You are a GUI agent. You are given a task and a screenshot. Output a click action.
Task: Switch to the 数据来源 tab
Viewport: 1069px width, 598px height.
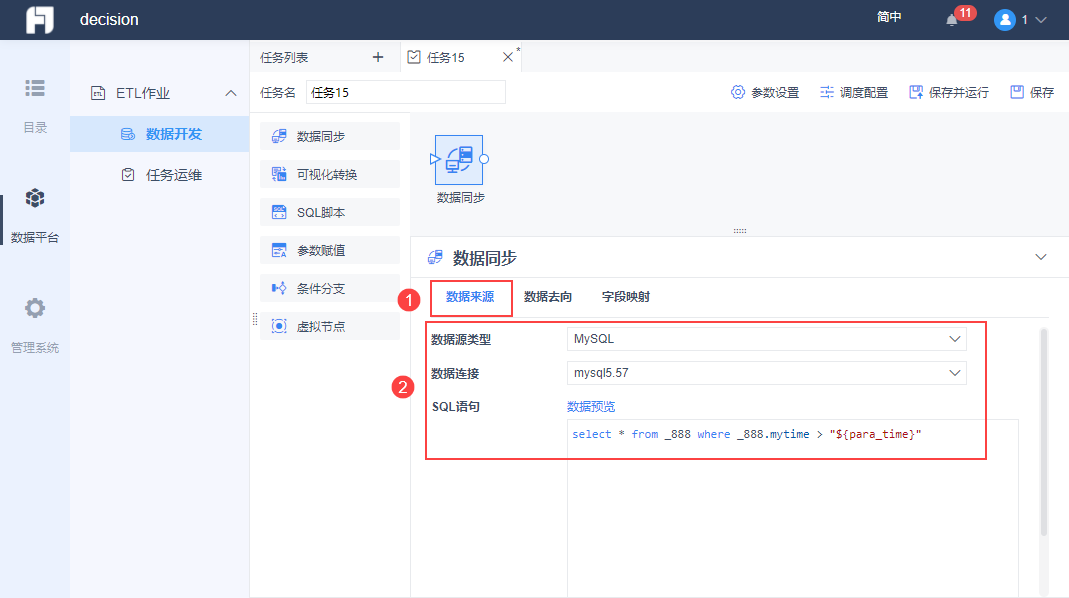pyautogui.click(x=470, y=297)
